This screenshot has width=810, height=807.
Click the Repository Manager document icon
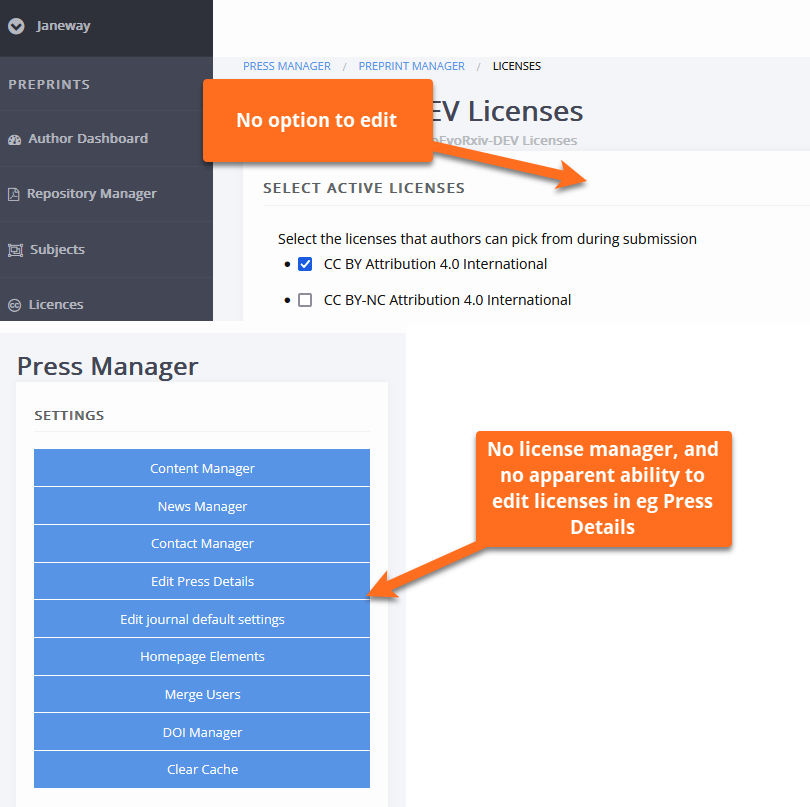13,193
